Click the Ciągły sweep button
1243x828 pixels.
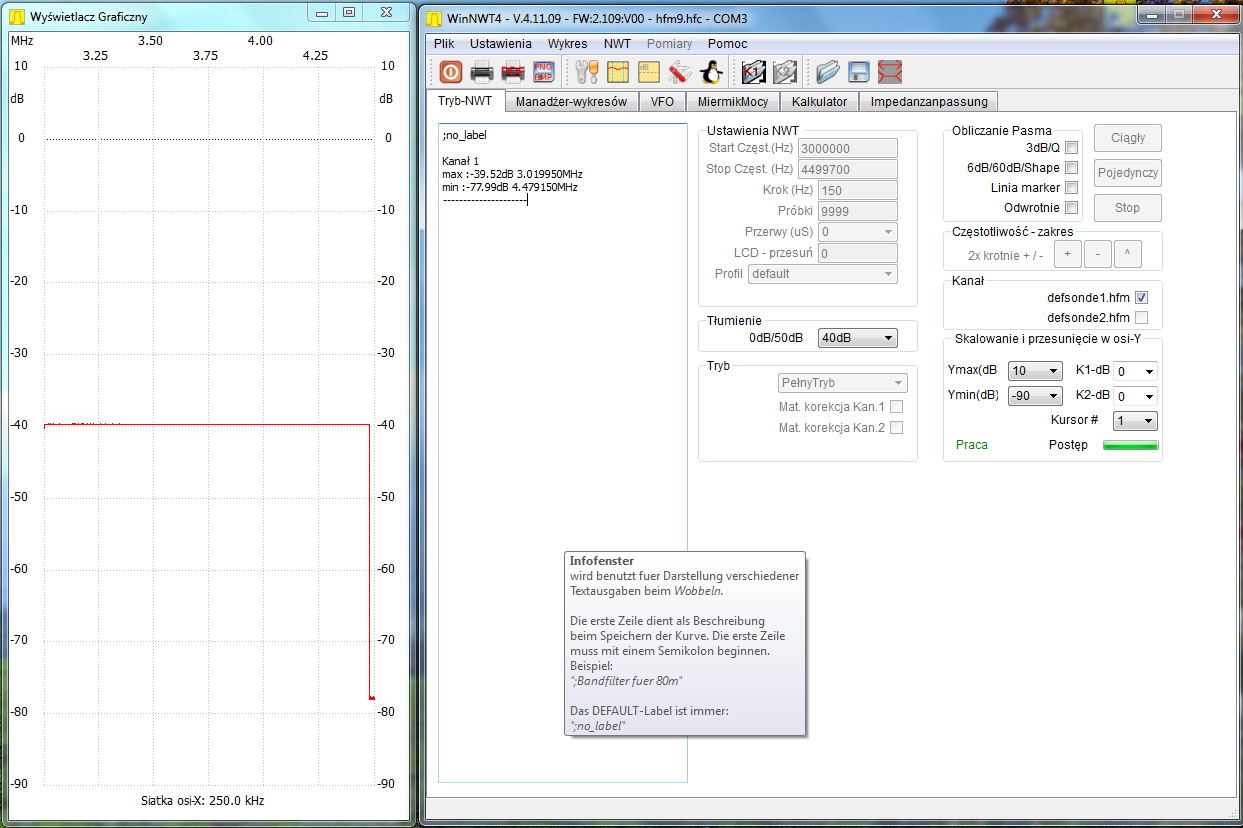click(1127, 138)
